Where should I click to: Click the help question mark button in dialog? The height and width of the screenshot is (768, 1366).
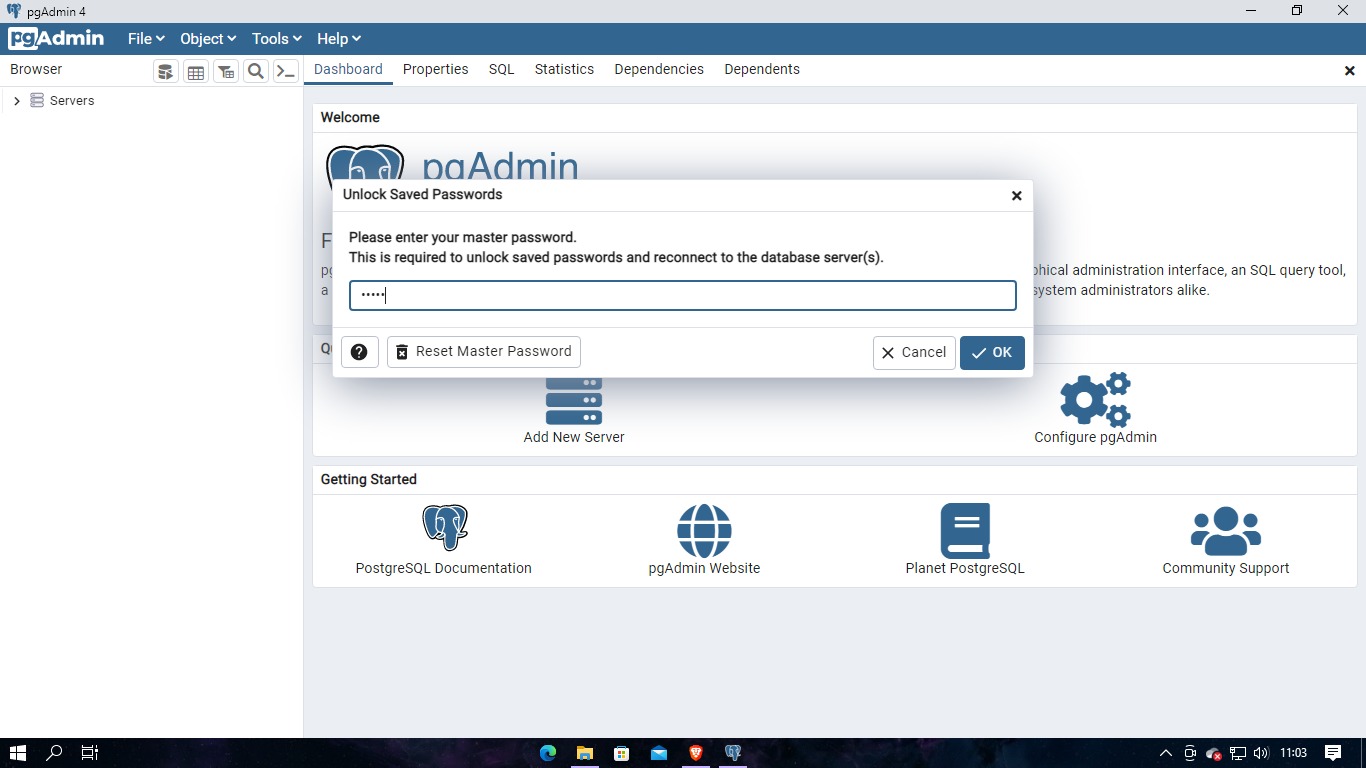tap(360, 352)
